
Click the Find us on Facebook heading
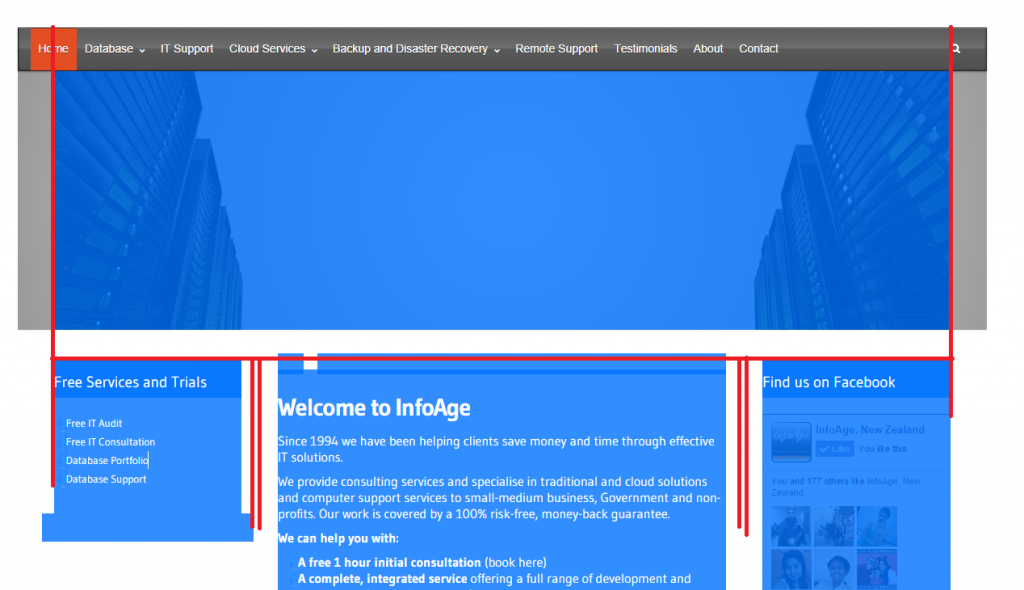[829, 382]
